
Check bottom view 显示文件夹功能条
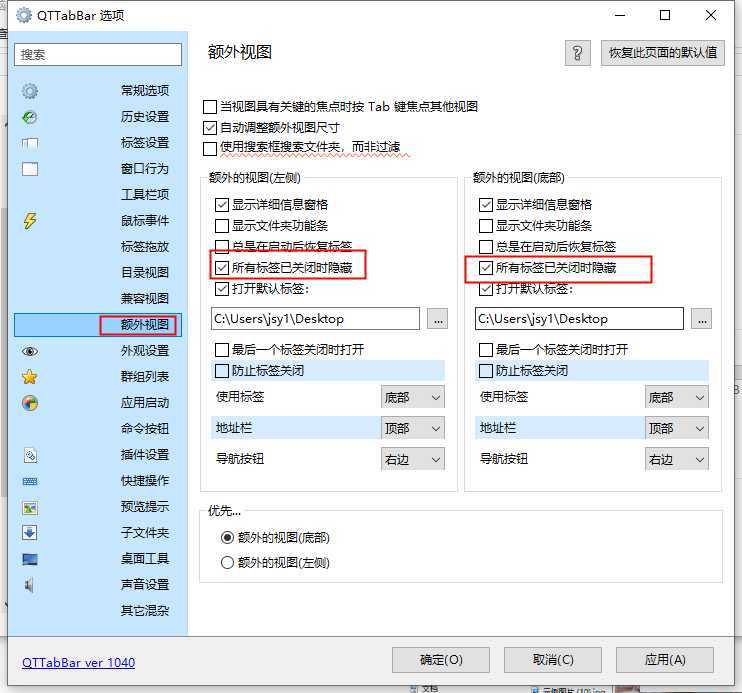click(486, 226)
